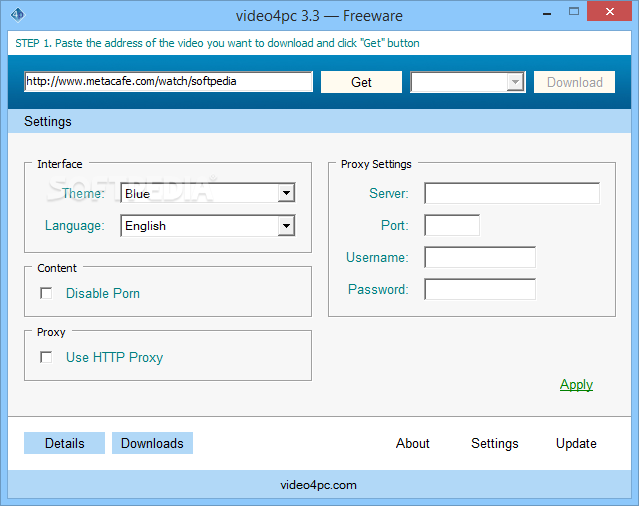Screen dimensions: 639x506
Task: Minimize the video4pc window
Action: [547, 14]
